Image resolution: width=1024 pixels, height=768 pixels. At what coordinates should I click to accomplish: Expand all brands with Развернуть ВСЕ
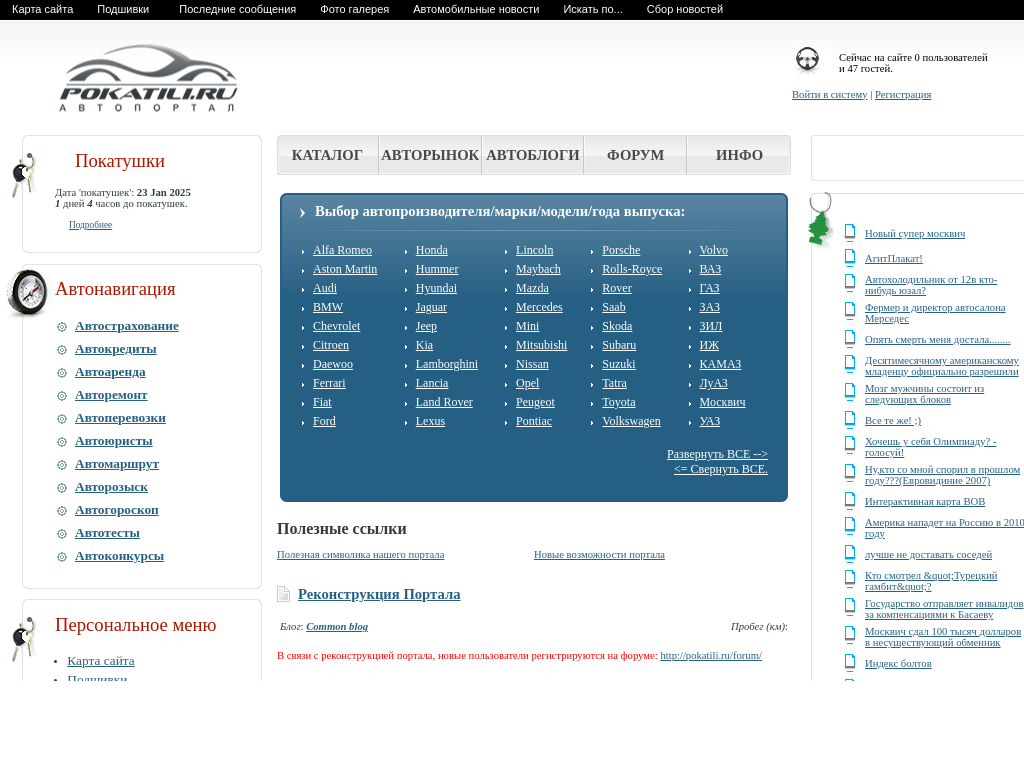[717, 454]
